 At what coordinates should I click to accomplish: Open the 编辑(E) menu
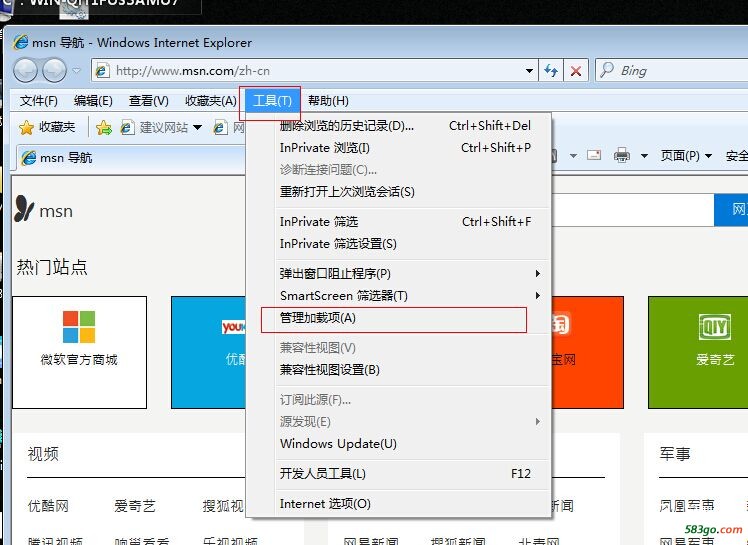(x=94, y=101)
